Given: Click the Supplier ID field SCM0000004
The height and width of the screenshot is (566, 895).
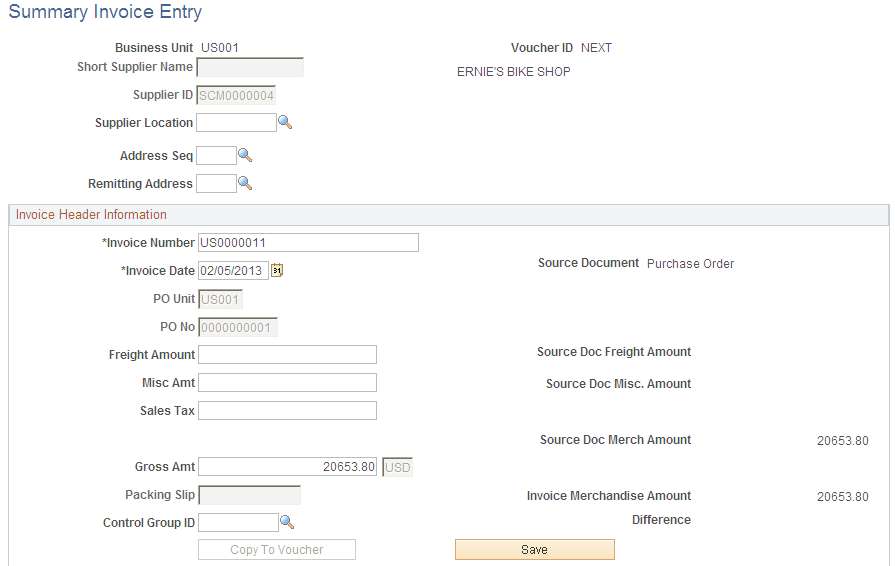Looking at the screenshot, I should [236, 95].
